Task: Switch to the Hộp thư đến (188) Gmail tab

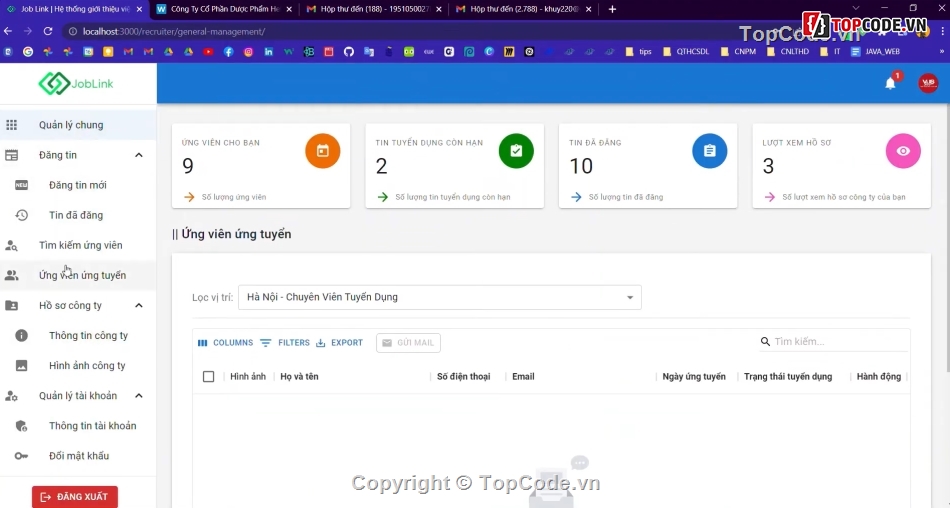Action: (373, 9)
